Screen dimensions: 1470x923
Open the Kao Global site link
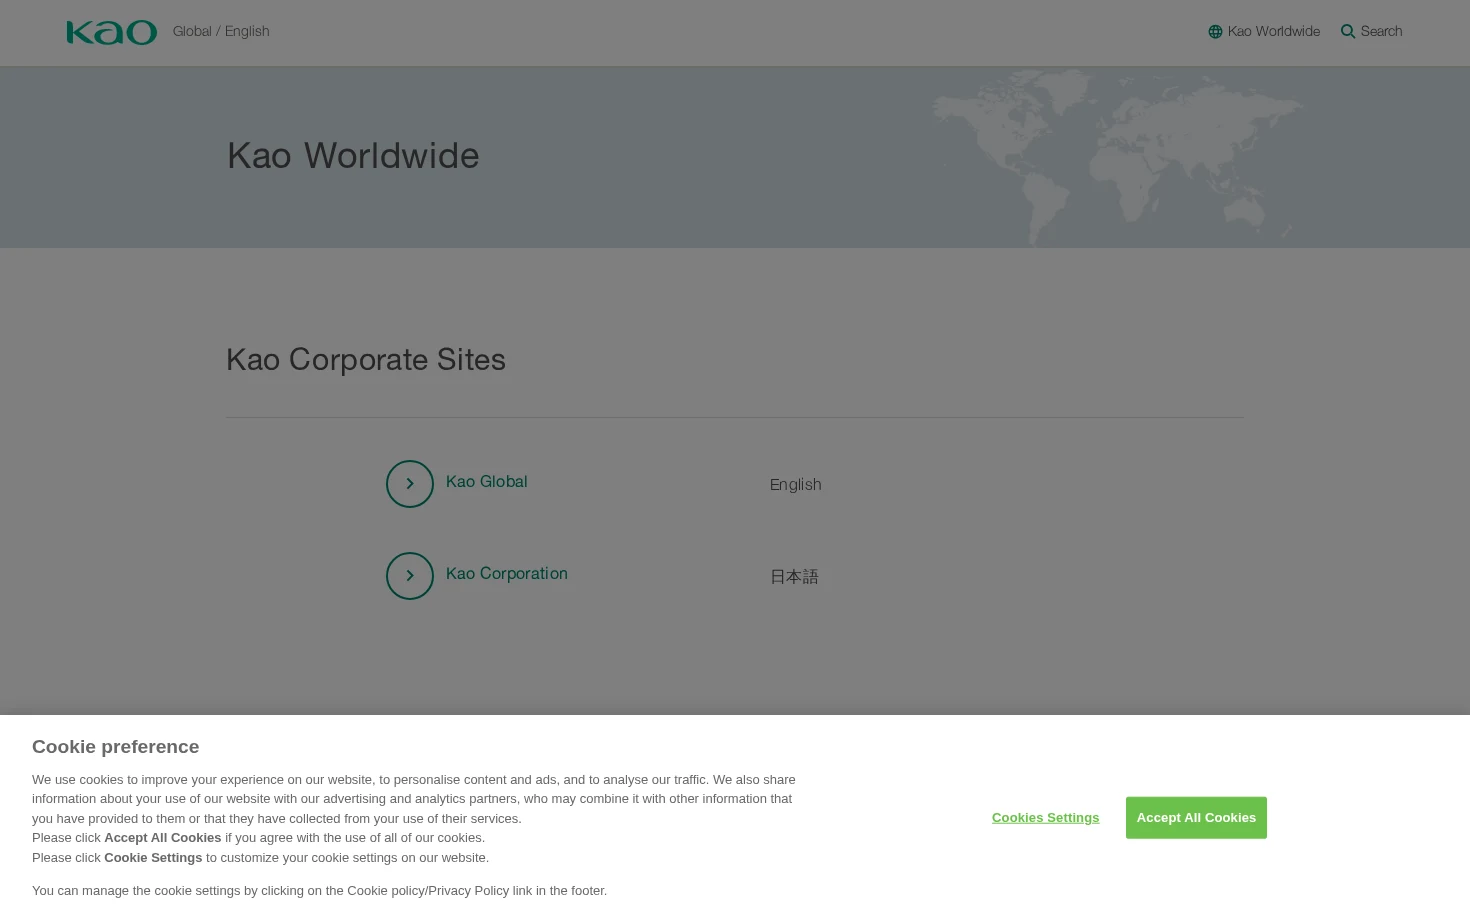[486, 482]
